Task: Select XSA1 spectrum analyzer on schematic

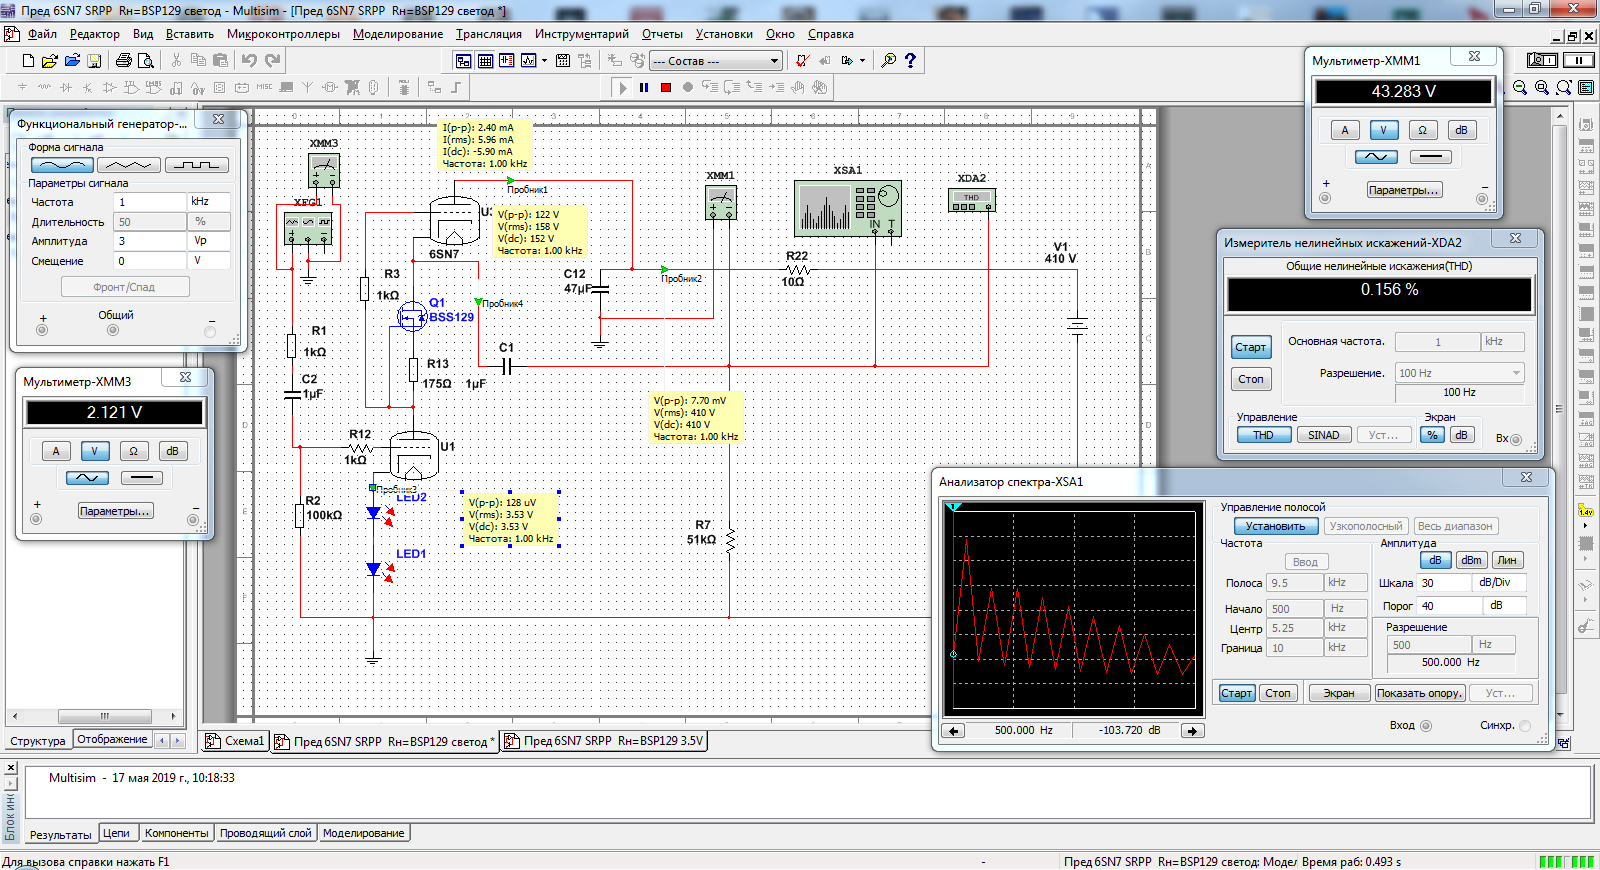Action: [x=848, y=208]
